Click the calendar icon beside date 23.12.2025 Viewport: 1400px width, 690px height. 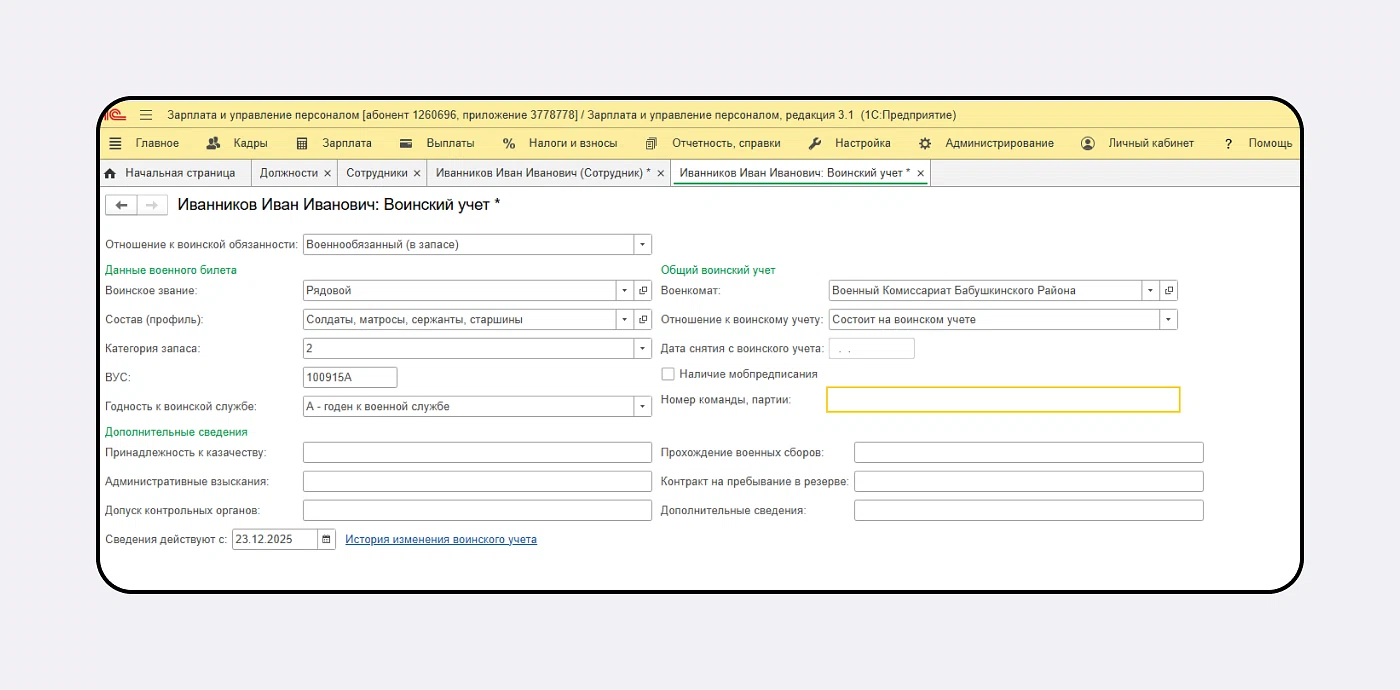[x=326, y=540]
